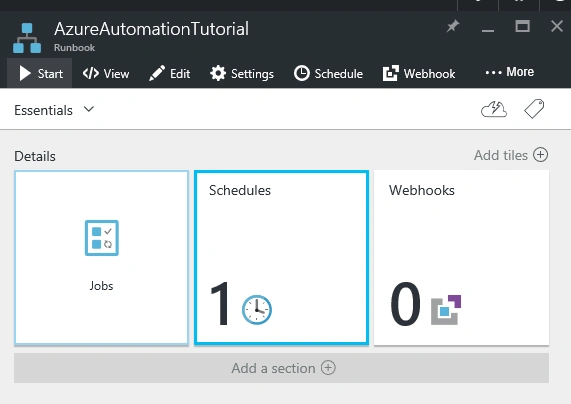Click Add tiles plus button
571x404 pixels.
coord(540,155)
